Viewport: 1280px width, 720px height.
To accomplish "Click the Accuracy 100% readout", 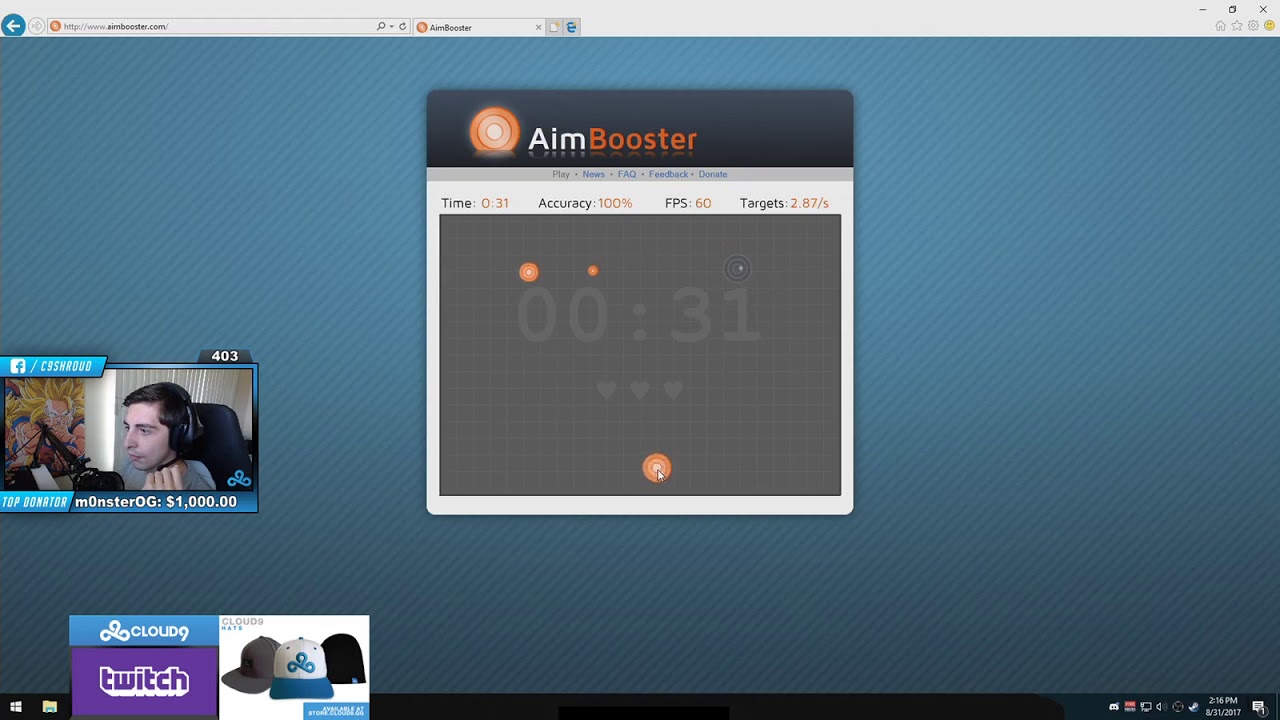I will [585, 203].
